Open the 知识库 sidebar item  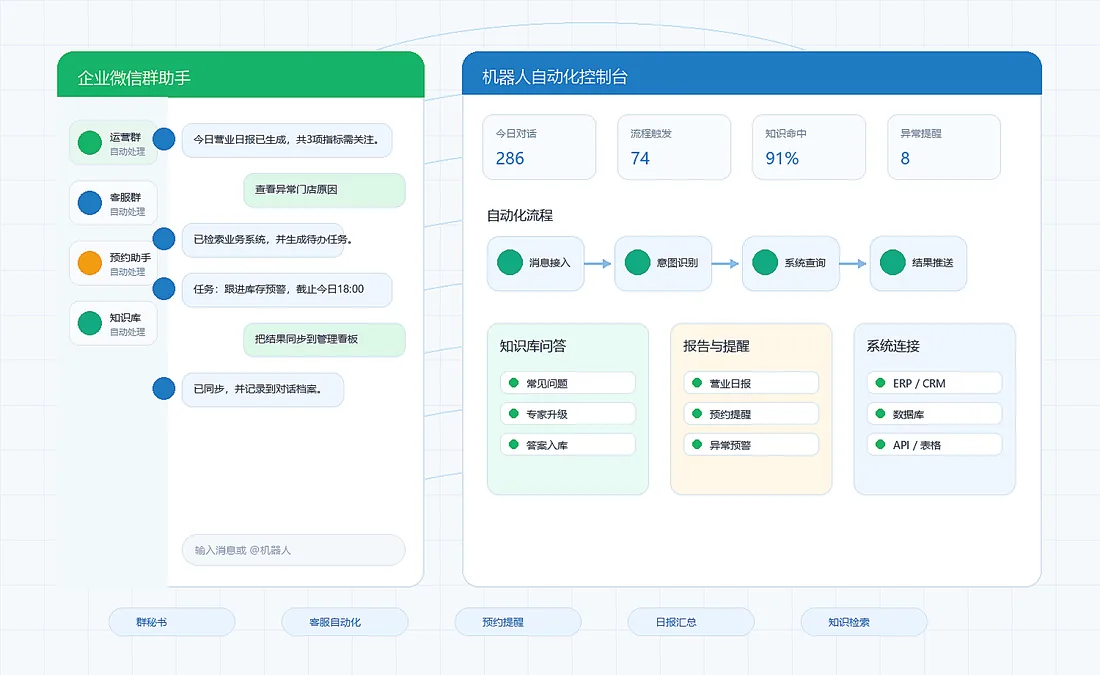point(113,323)
